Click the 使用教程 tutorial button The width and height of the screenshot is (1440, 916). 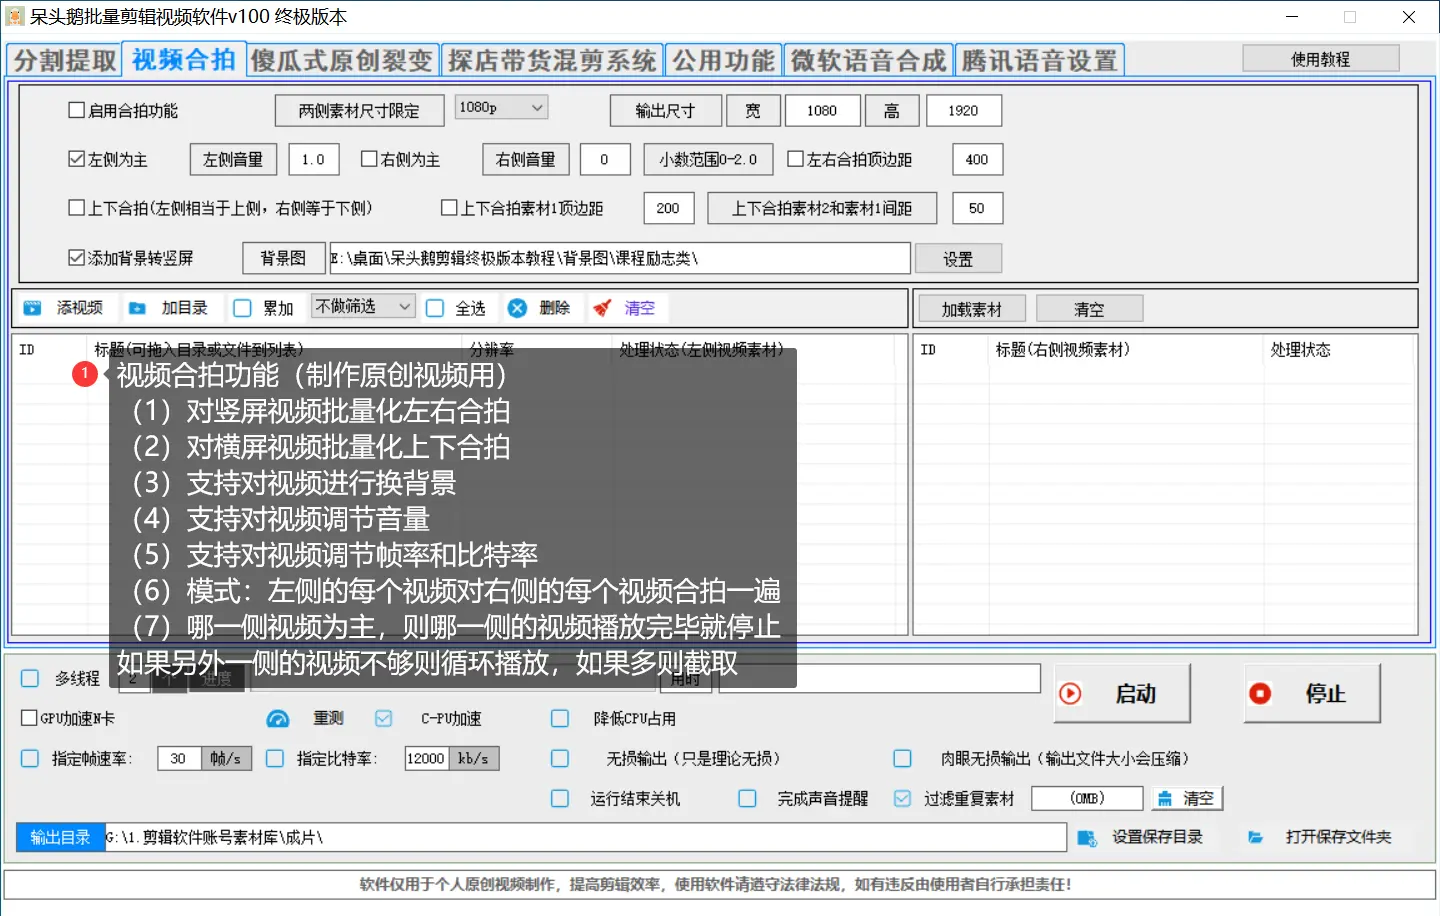point(1320,57)
